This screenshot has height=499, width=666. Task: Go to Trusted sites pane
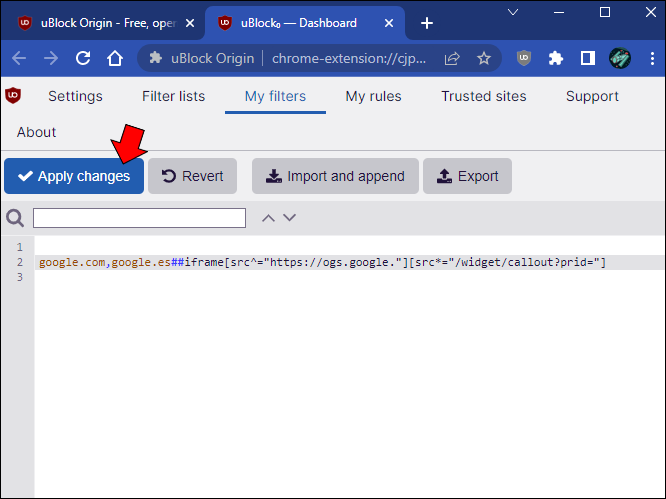pyautogui.click(x=484, y=96)
